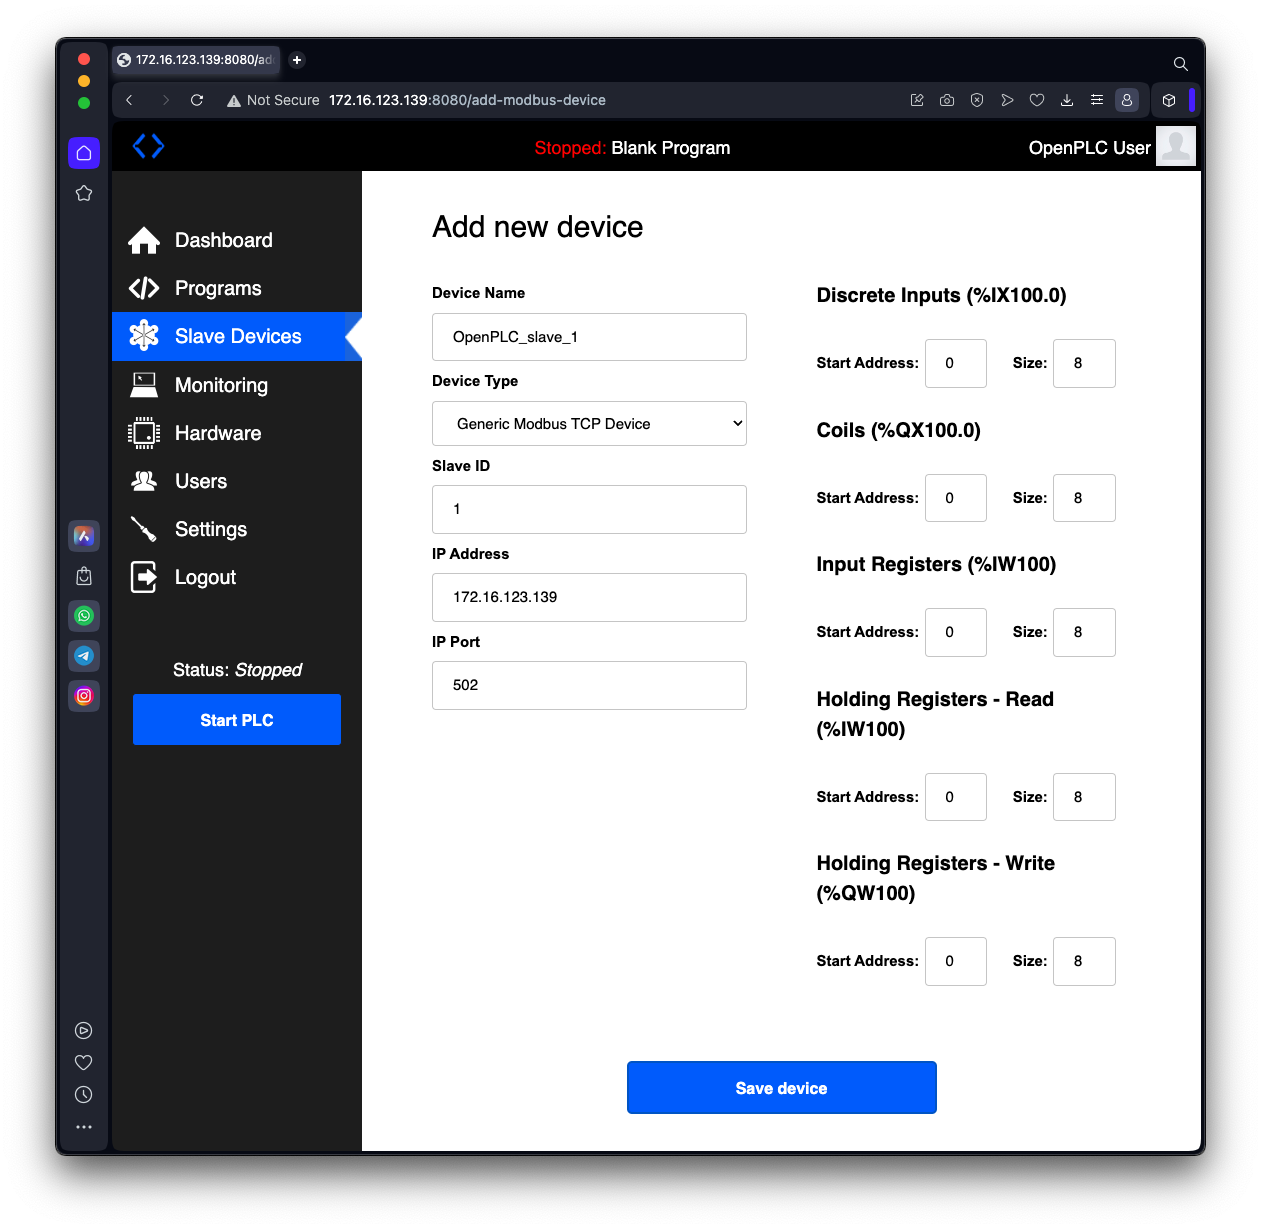Click Discrete Inputs Start Address field
The height and width of the screenshot is (1229, 1261).
tap(956, 363)
